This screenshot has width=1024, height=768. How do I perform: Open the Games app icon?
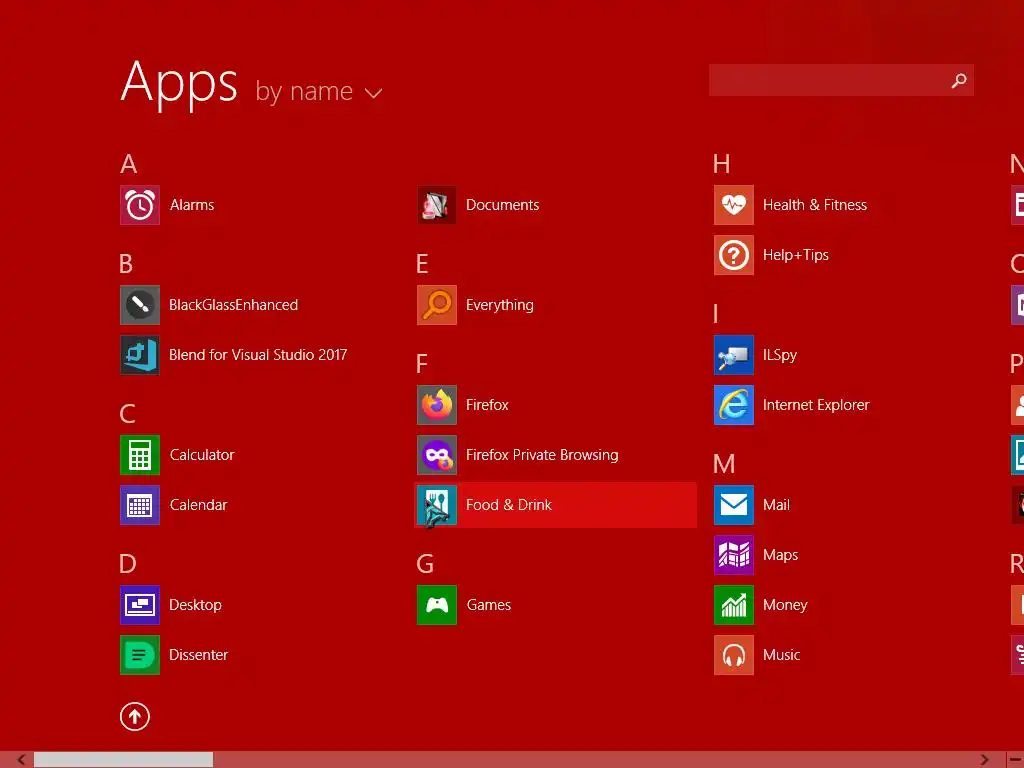[x=437, y=605]
